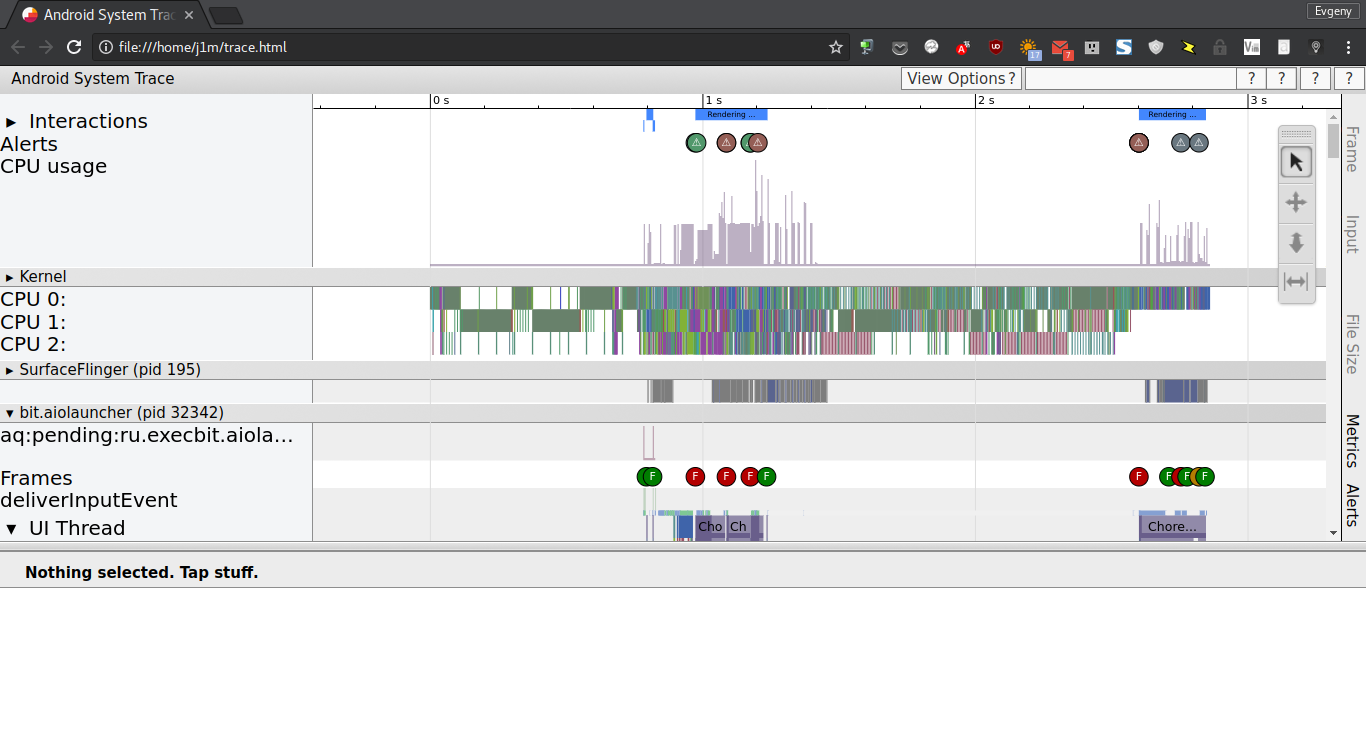Select the Android System Trace browser tab
Screen dimensions: 1366x746
[108, 15]
